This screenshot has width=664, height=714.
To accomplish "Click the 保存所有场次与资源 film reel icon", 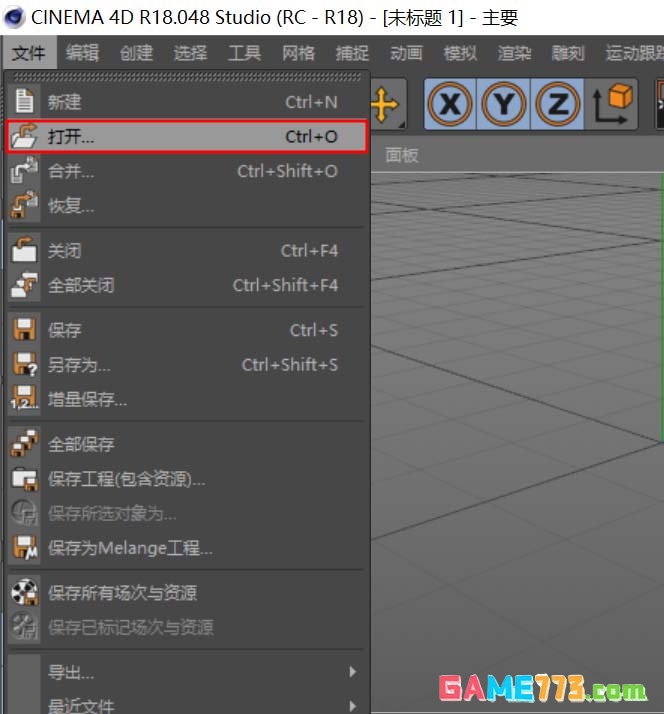I will [x=24, y=592].
